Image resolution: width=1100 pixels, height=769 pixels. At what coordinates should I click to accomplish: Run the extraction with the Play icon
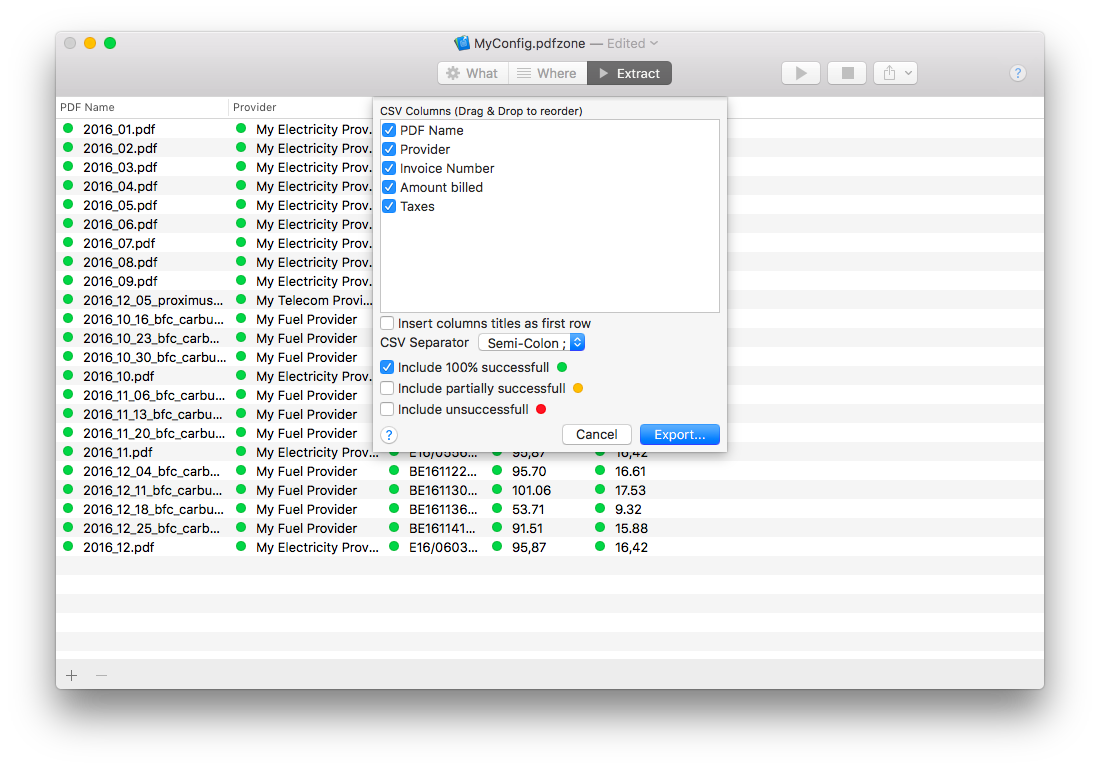point(800,72)
